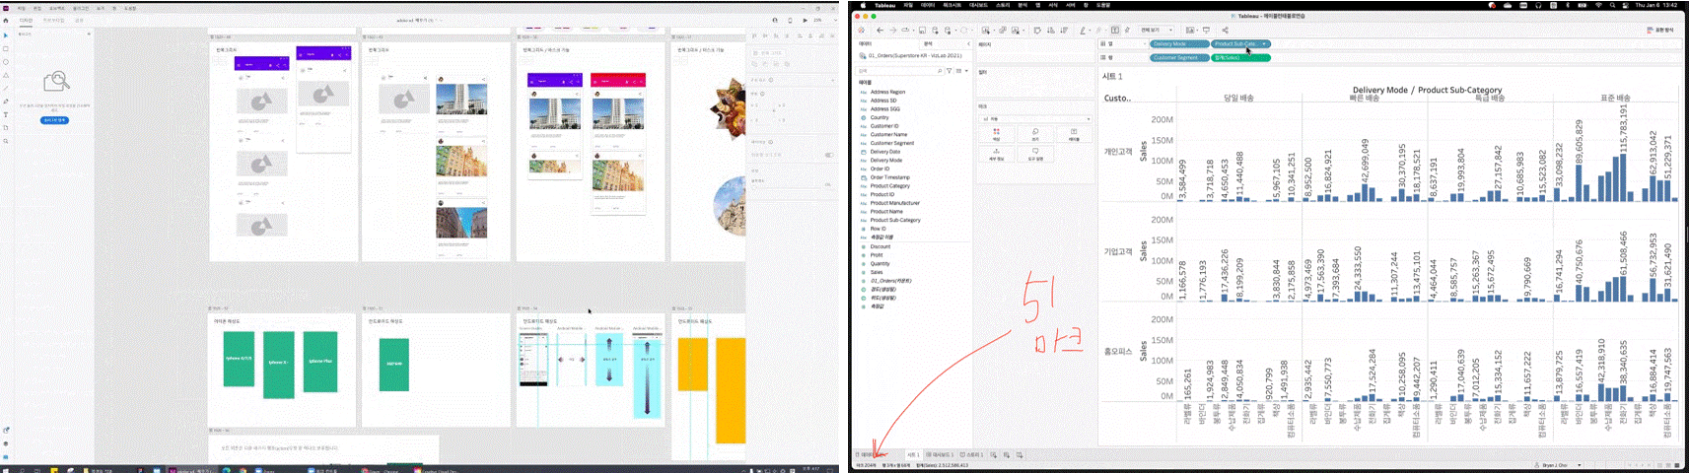
Task: Click Redo forward arrow in Tableau toolbar
Action: coord(893,30)
